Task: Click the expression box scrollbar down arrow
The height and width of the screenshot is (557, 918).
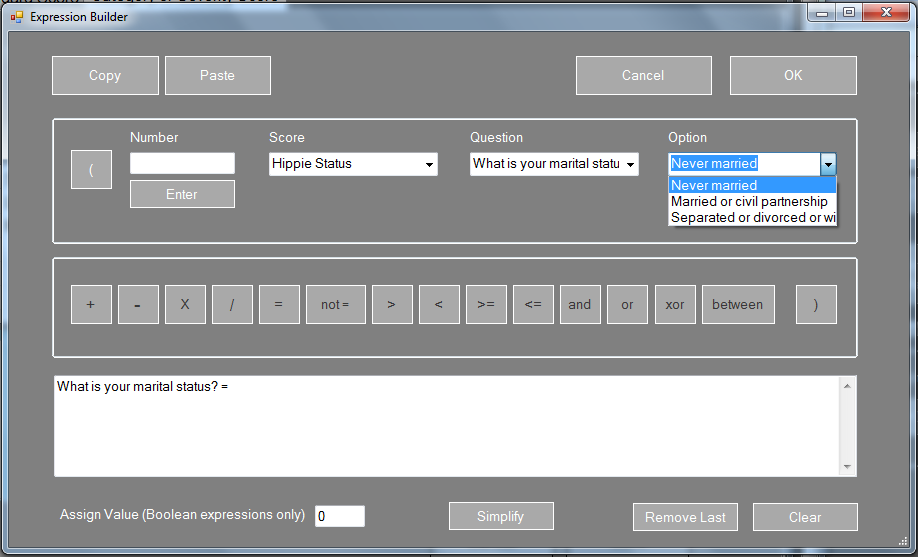Action: click(x=848, y=467)
